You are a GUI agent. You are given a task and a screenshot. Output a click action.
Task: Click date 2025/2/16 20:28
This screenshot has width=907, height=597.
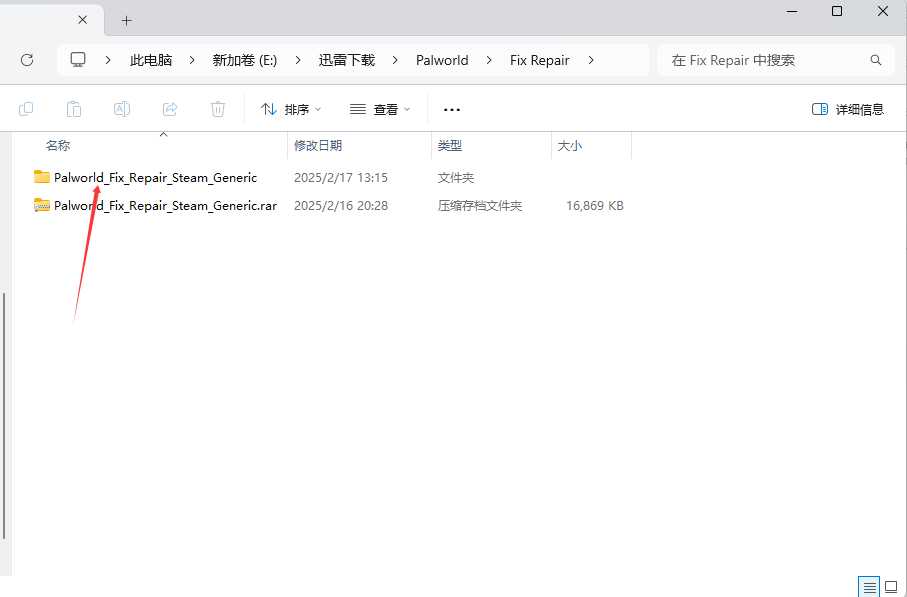point(341,205)
